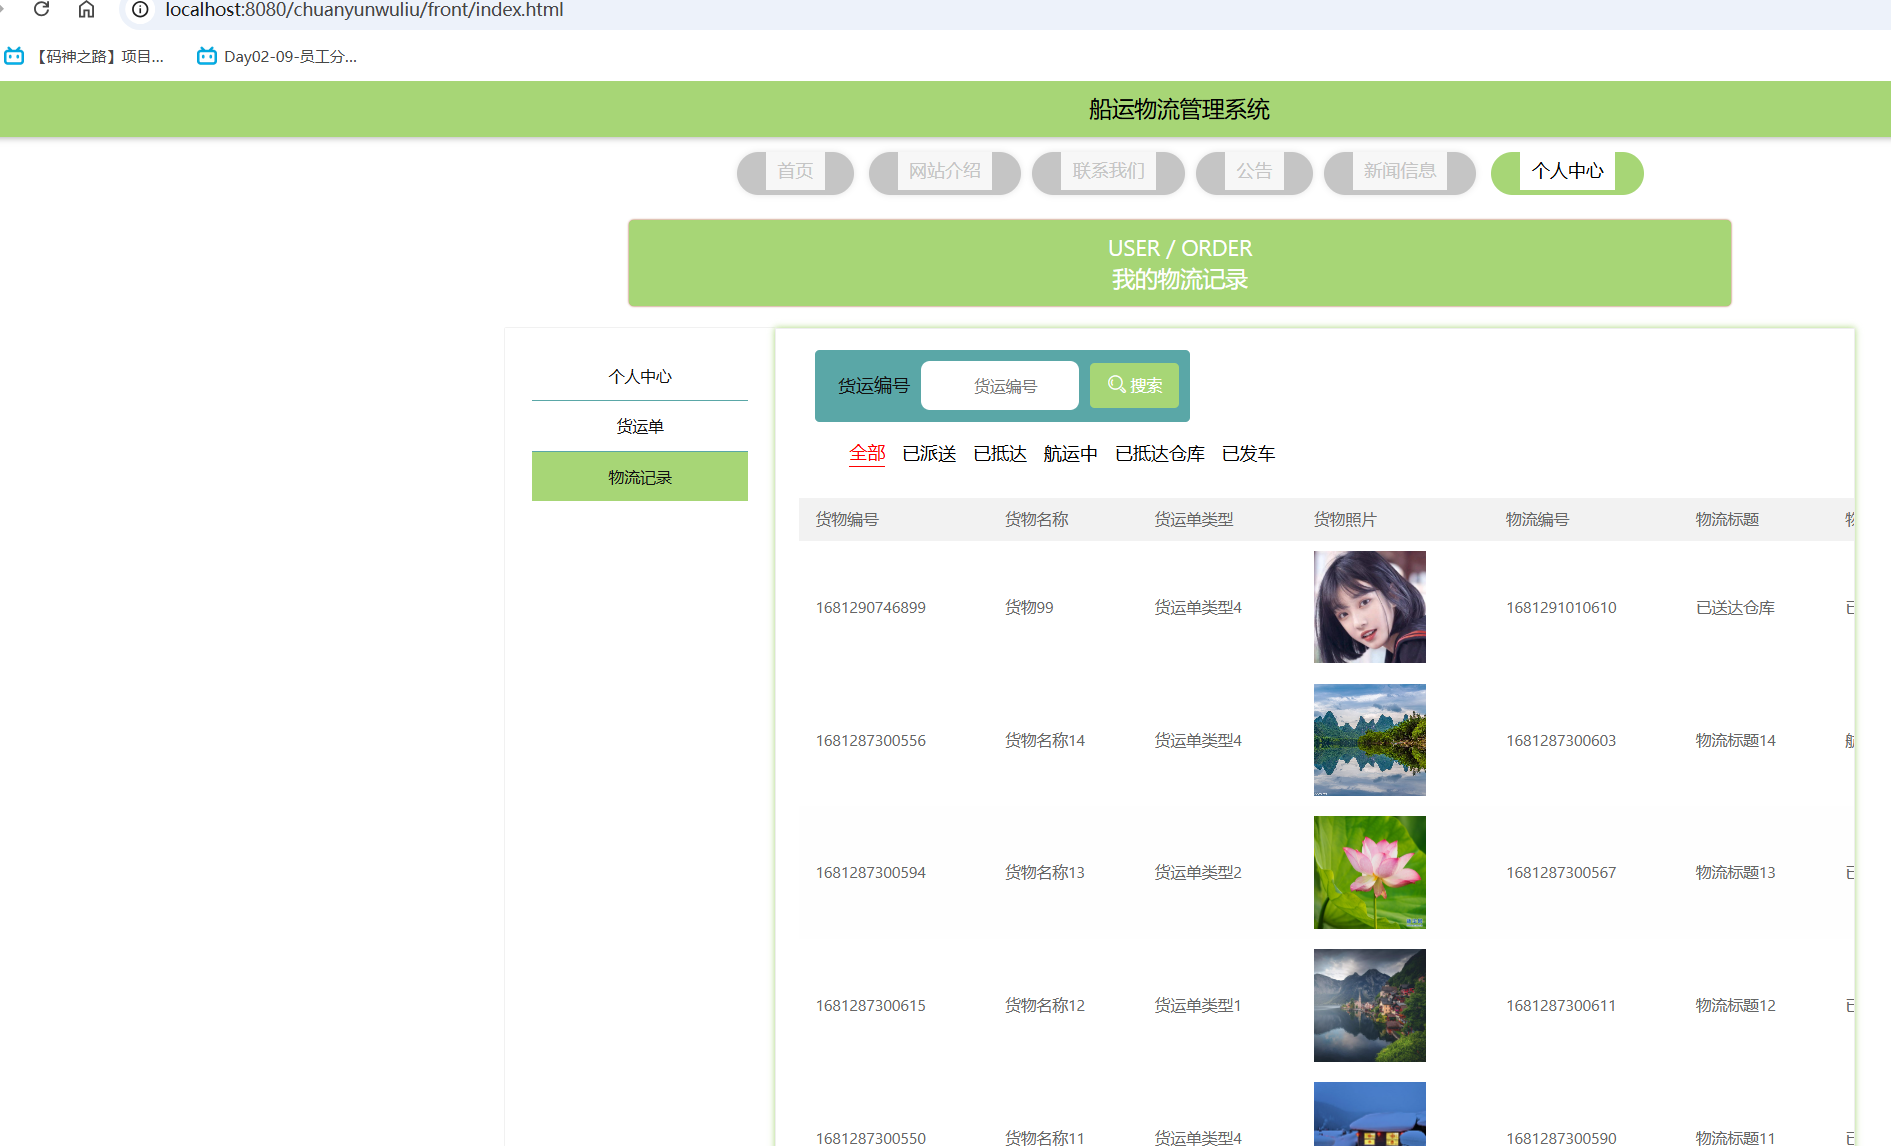Click logistics number 1681287300590

pos(1561,1137)
